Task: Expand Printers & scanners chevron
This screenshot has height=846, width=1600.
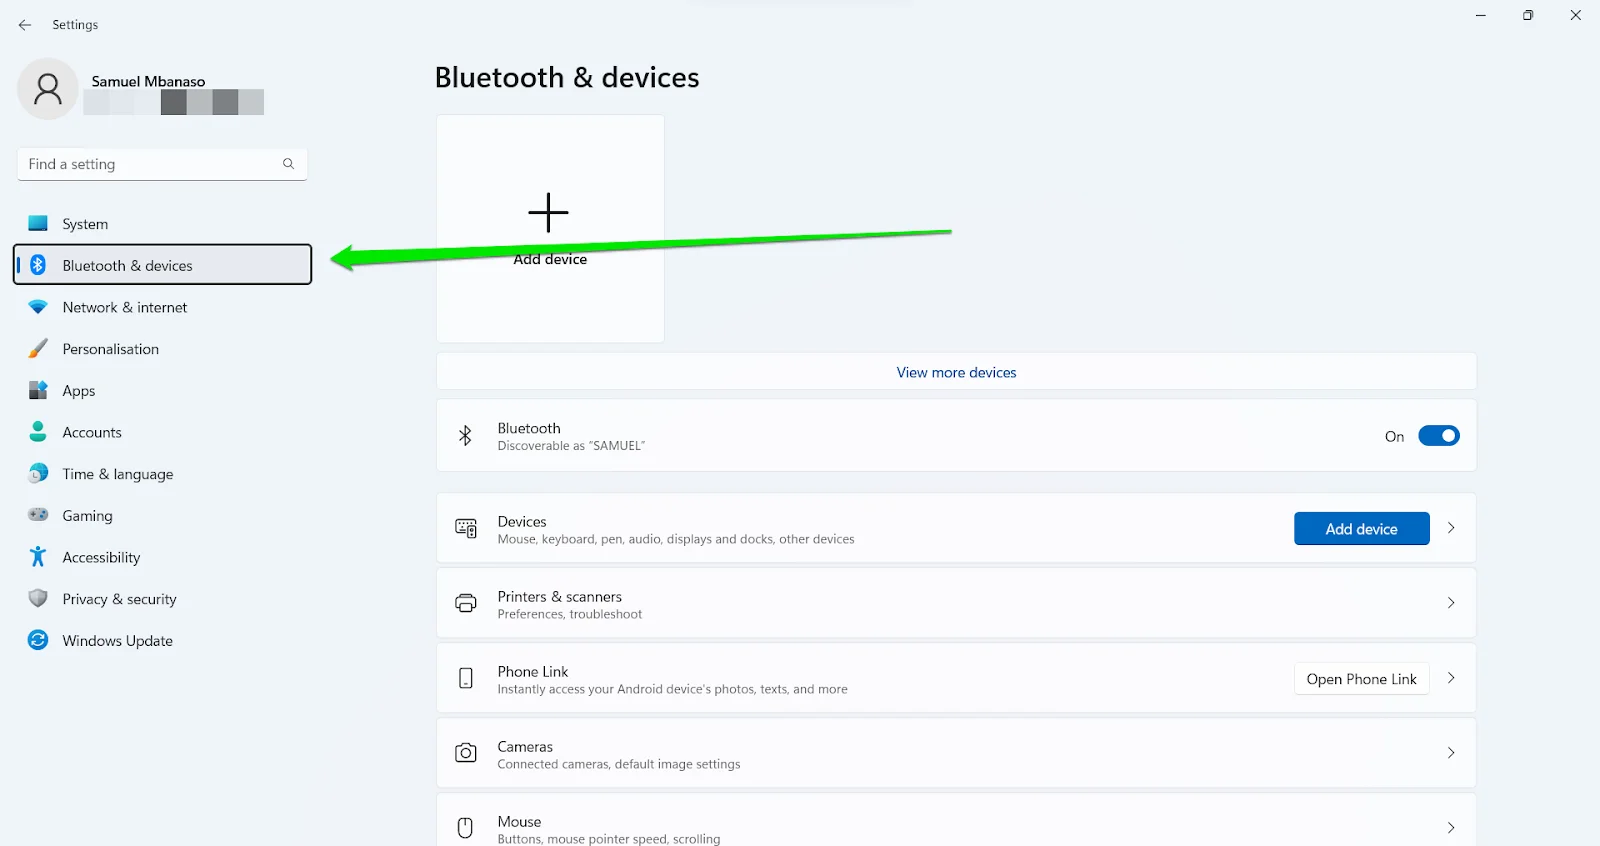Action: point(1451,603)
